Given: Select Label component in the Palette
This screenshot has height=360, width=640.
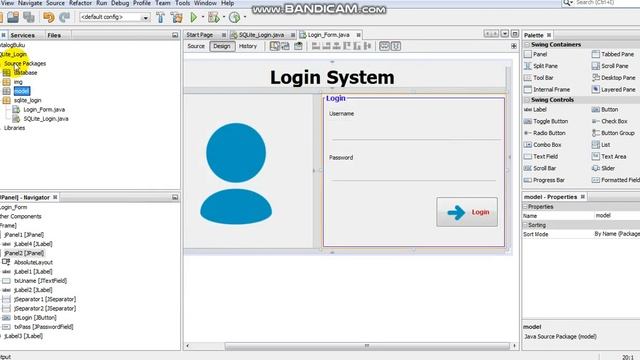Looking at the screenshot, I should tap(535, 109).
